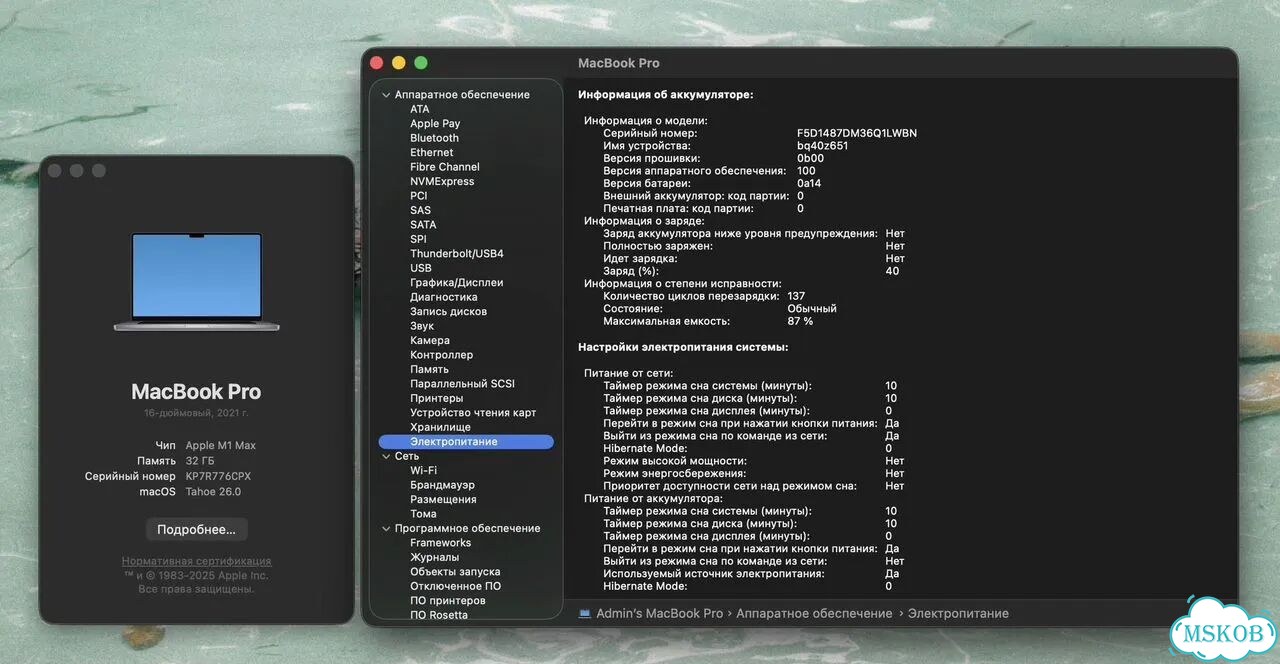
Task: Close the System Information window
Action: click(377, 63)
